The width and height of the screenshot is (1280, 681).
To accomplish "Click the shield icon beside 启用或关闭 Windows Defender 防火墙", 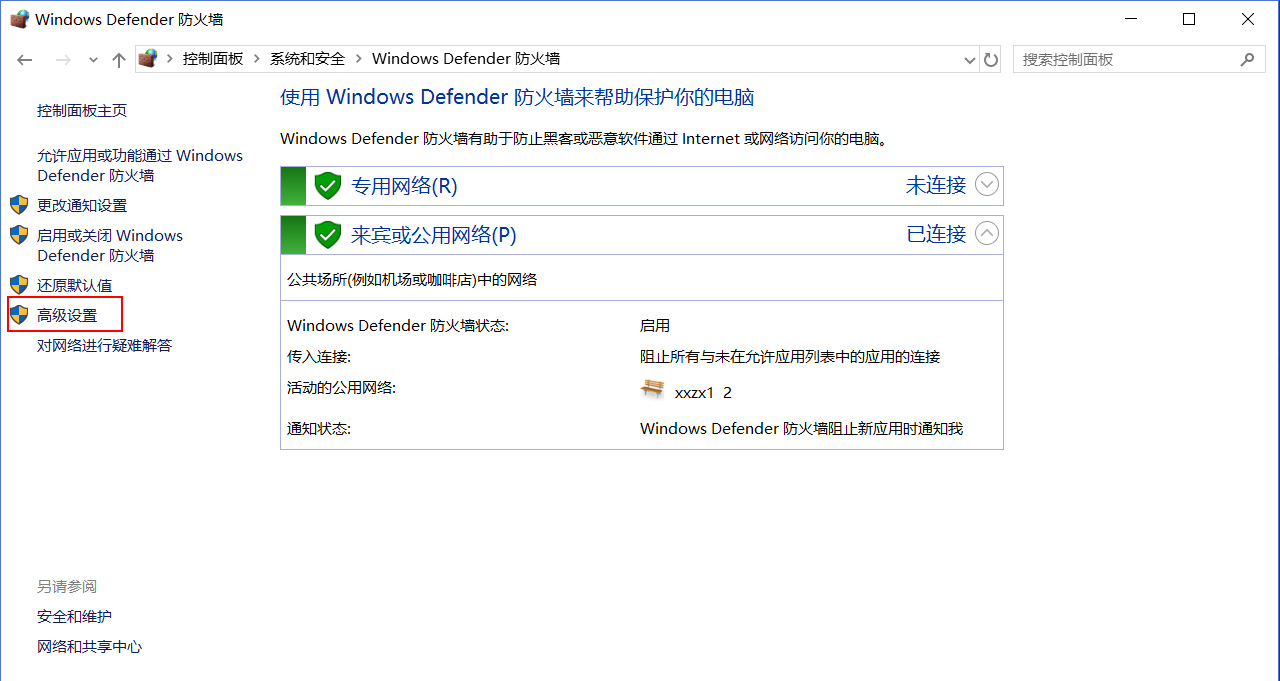I will pyautogui.click(x=19, y=235).
